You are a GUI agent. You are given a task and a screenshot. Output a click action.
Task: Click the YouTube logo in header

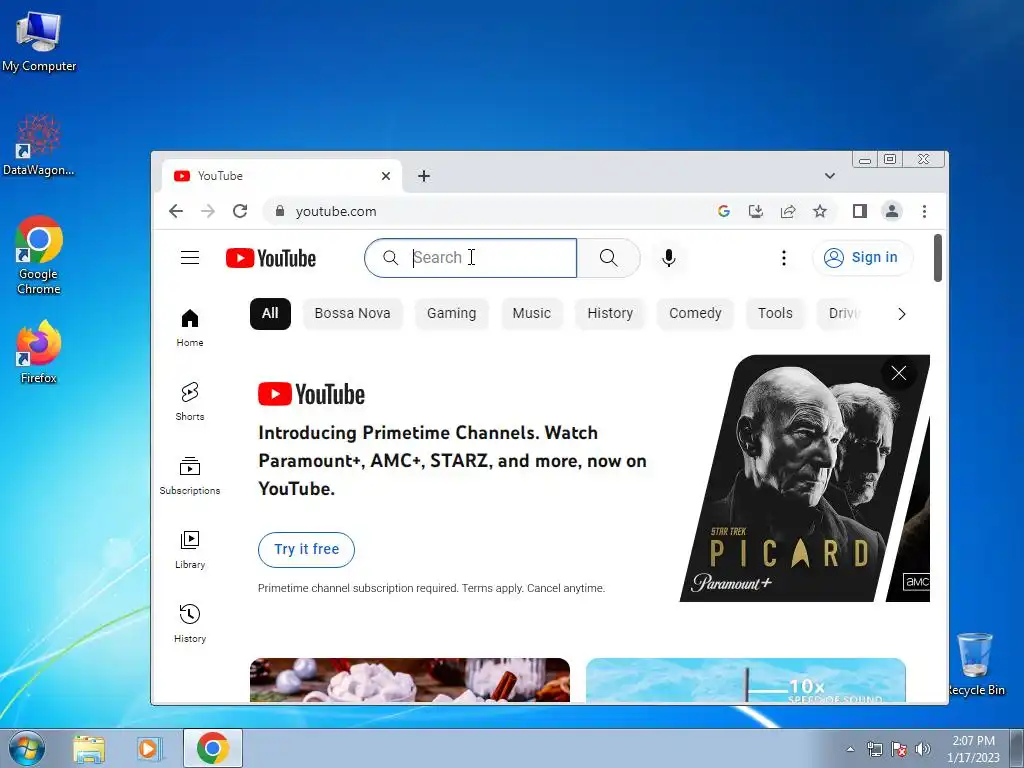271,258
